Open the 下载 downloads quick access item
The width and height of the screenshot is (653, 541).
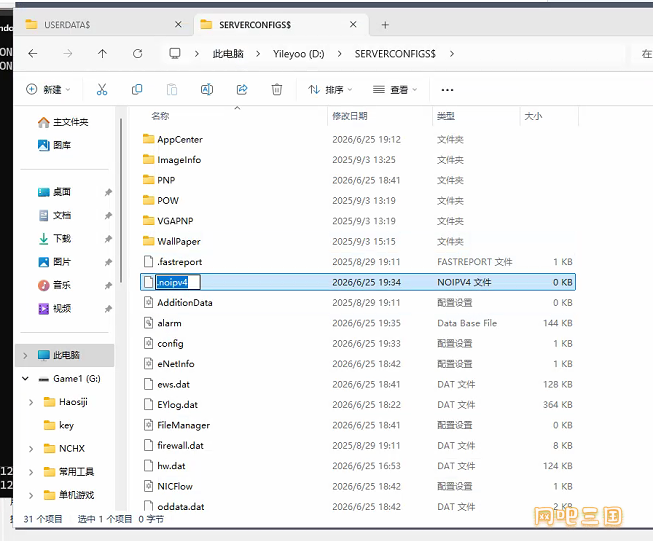(x=62, y=239)
